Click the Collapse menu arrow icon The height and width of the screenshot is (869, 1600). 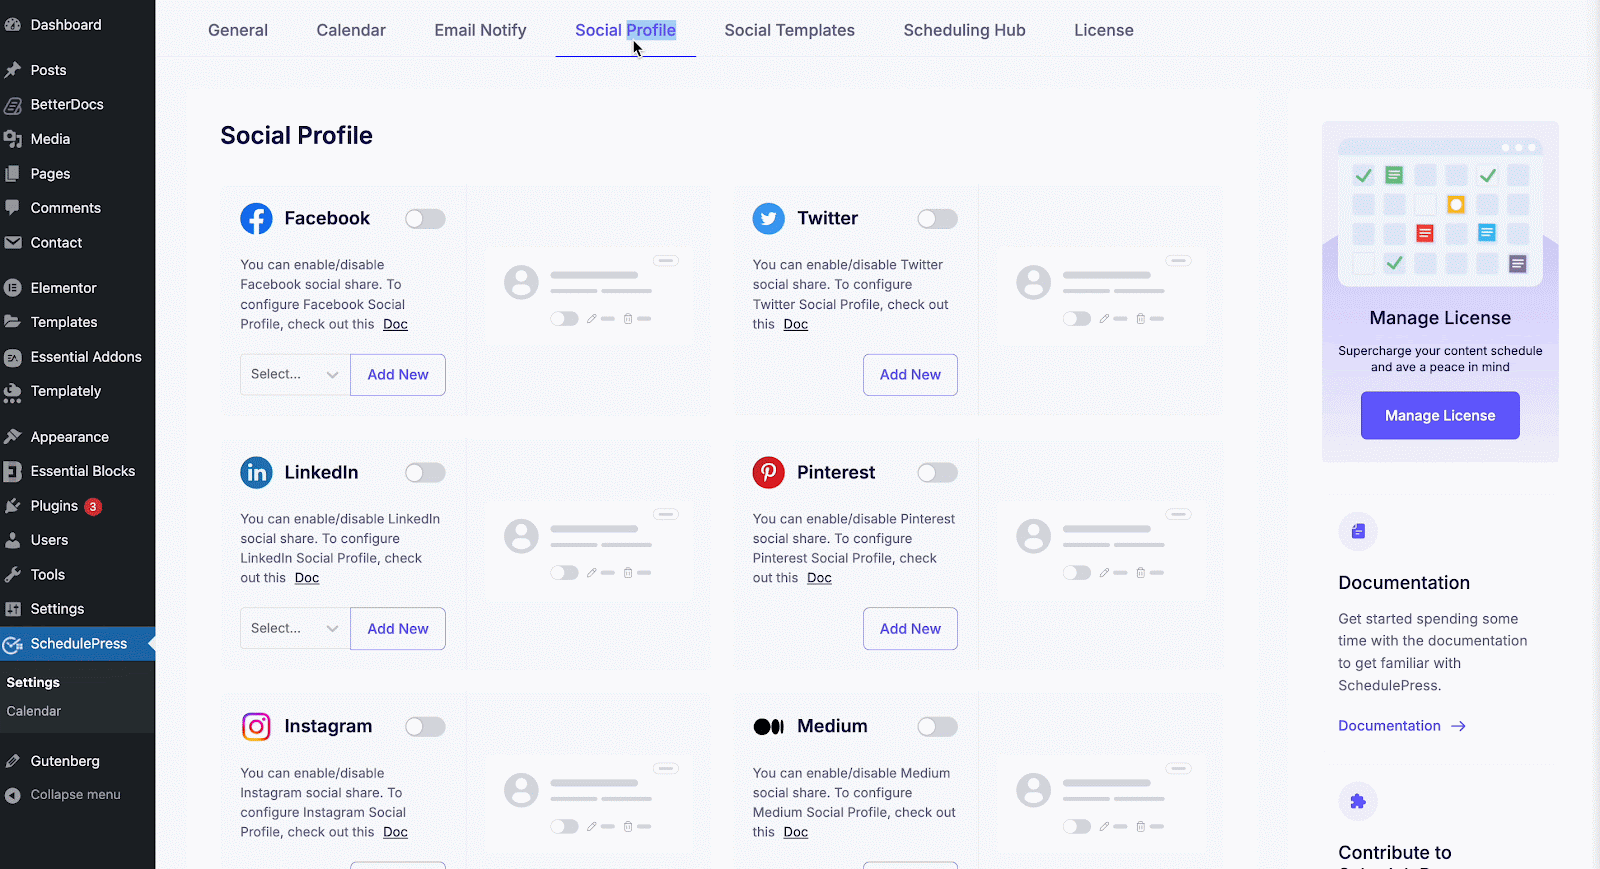(x=13, y=795)
